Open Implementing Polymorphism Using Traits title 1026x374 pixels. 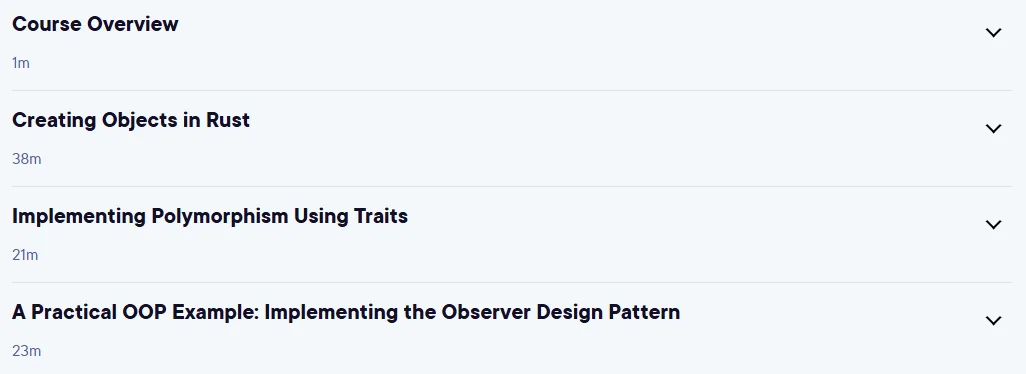click(x=210, y=216)
